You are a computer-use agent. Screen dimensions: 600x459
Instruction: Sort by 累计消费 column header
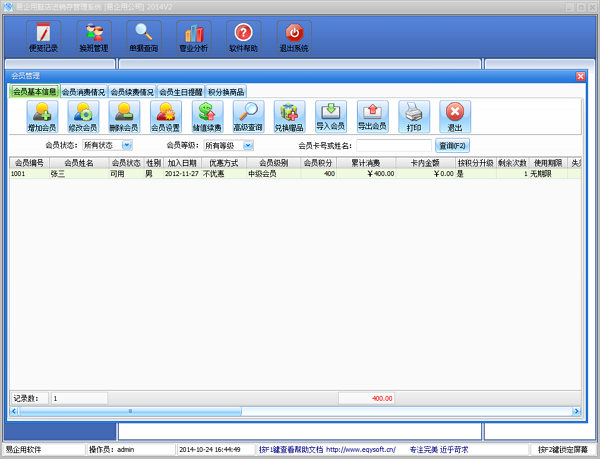coord(366,163)
